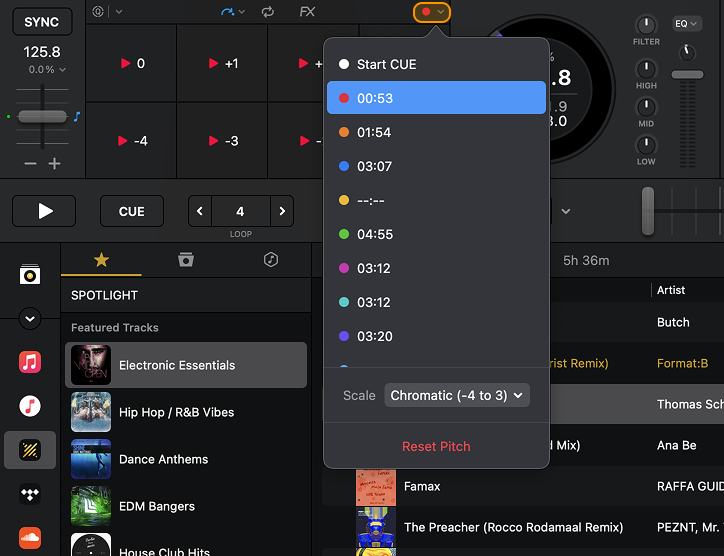
Task: Turn the MID EQ knob
Action: pyautogui.click(x=646, y=107)
